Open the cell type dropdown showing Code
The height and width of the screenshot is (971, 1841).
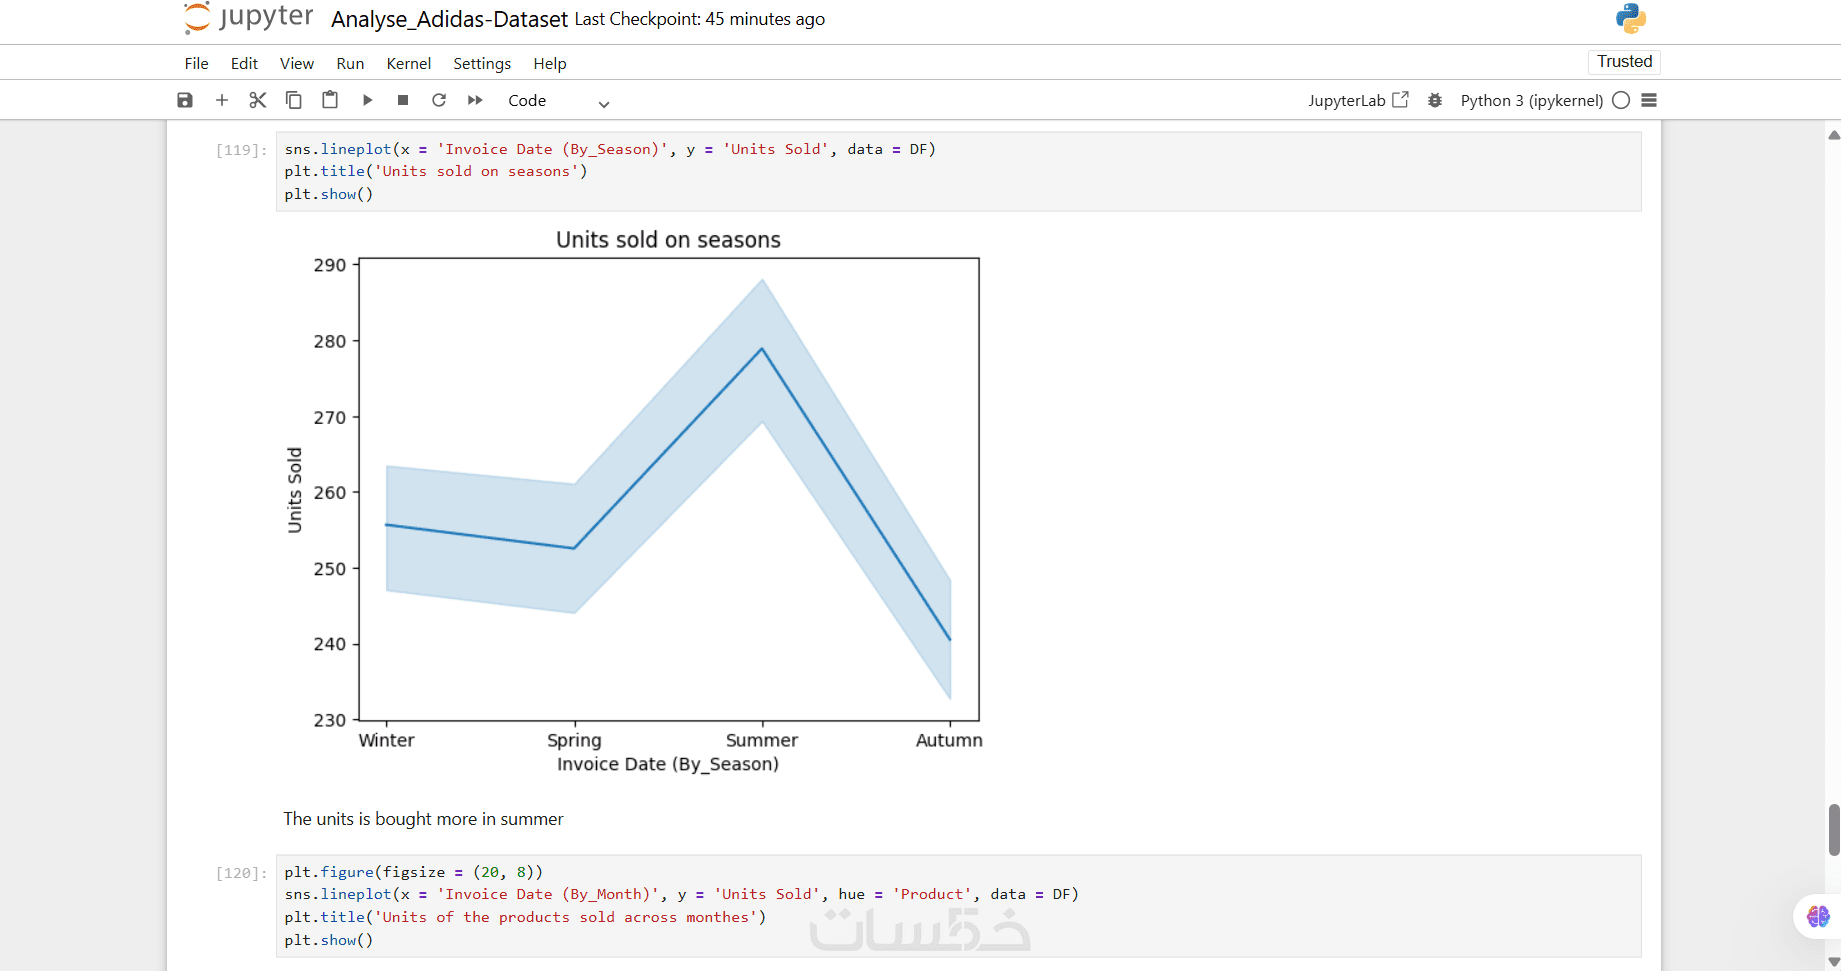[x=558, y=101]
